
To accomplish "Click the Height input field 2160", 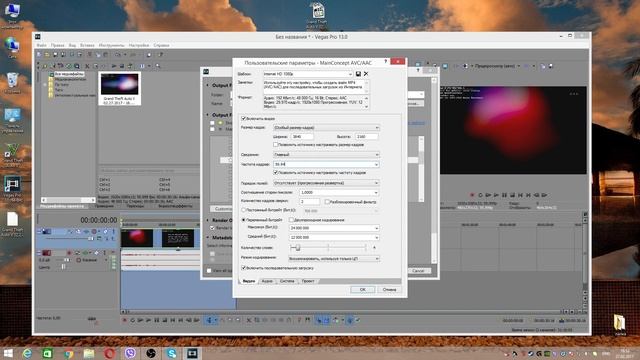I will pyautogui.click(x=367, y=136).
